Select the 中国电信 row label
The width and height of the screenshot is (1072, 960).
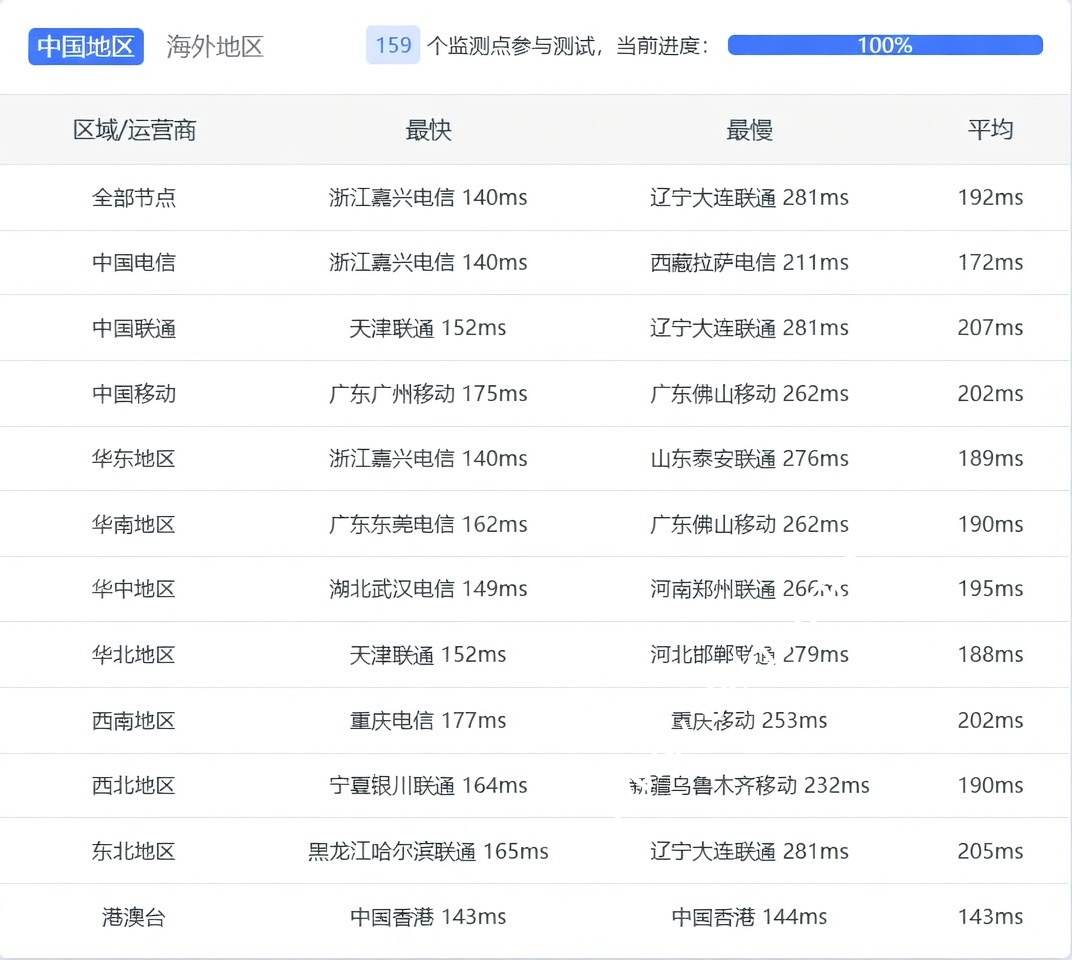point(134,263)
